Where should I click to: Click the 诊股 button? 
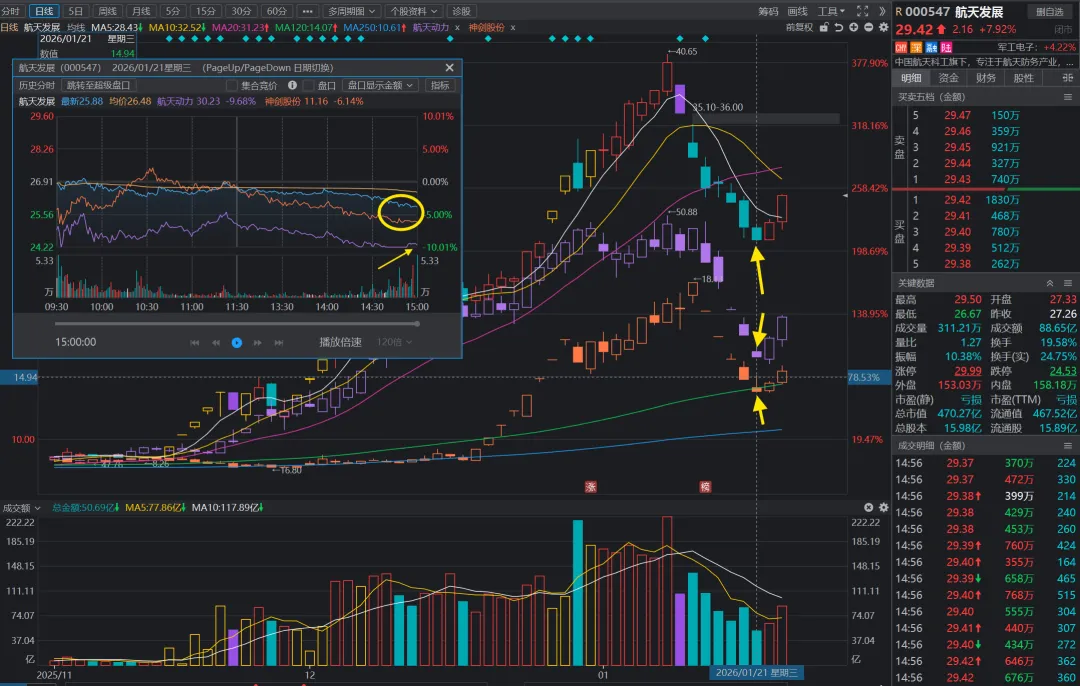tap(461, 11)
